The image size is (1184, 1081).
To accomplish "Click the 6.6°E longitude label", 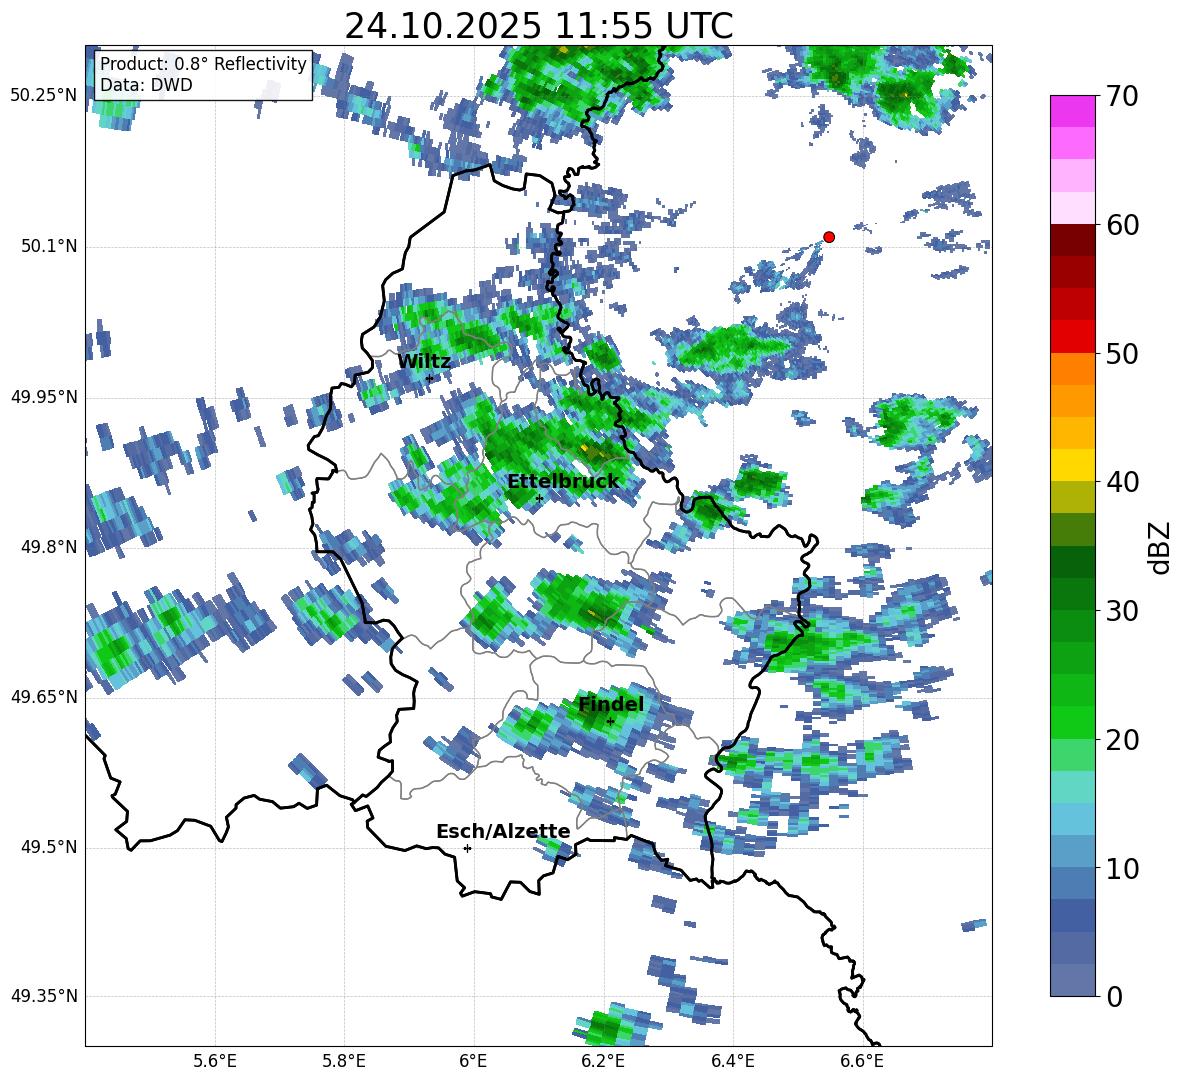I will [x=862, y=1062].
